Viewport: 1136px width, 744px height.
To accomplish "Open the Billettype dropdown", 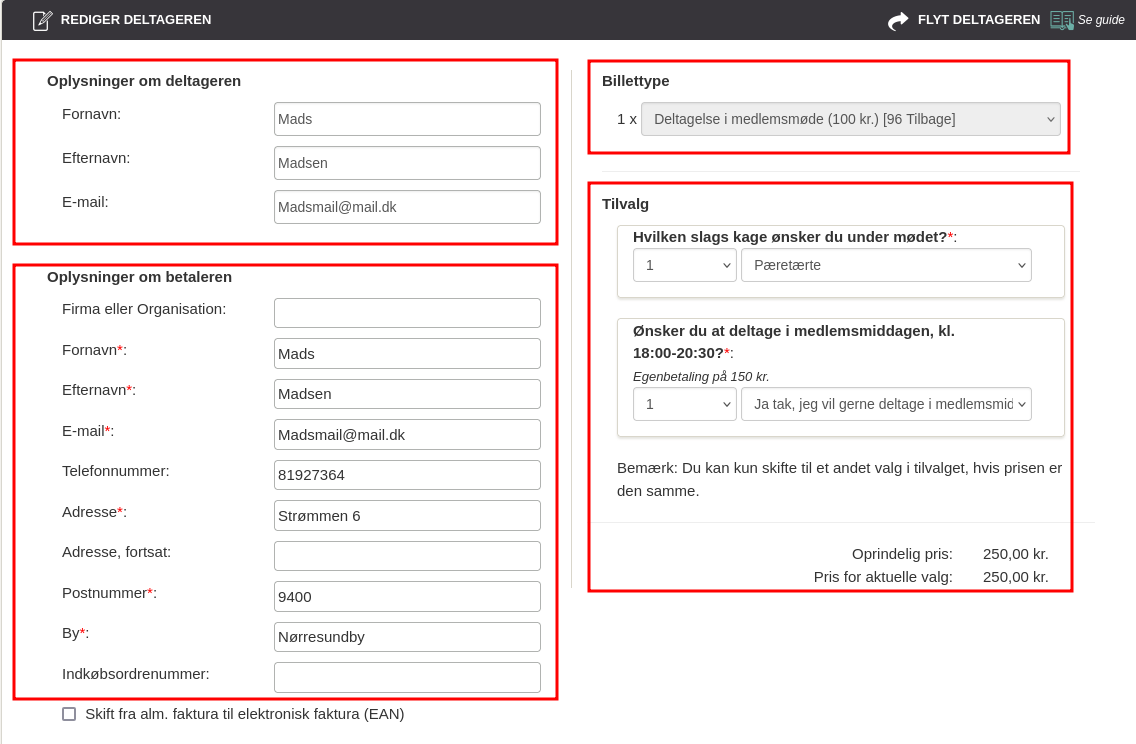I will (851, 120).
